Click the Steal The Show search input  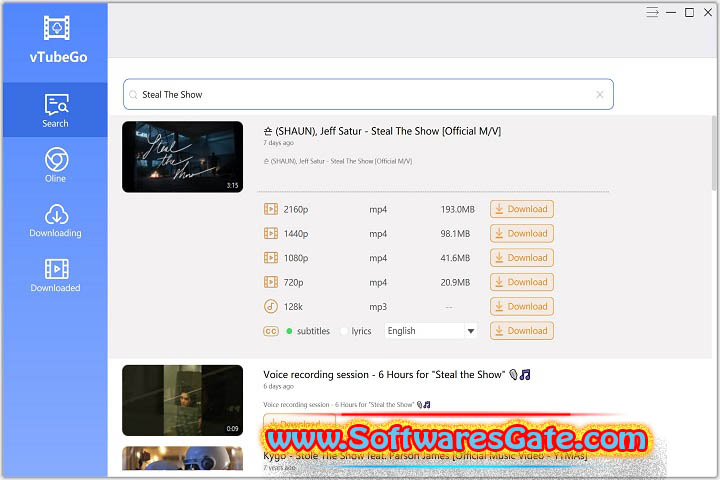click(x=367, y=94)
